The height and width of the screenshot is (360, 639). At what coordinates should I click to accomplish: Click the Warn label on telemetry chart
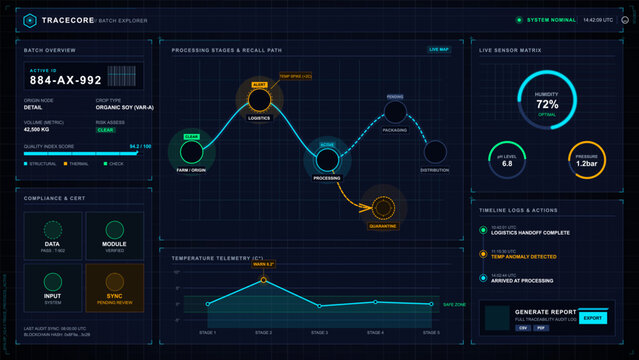tap(264, 264)
